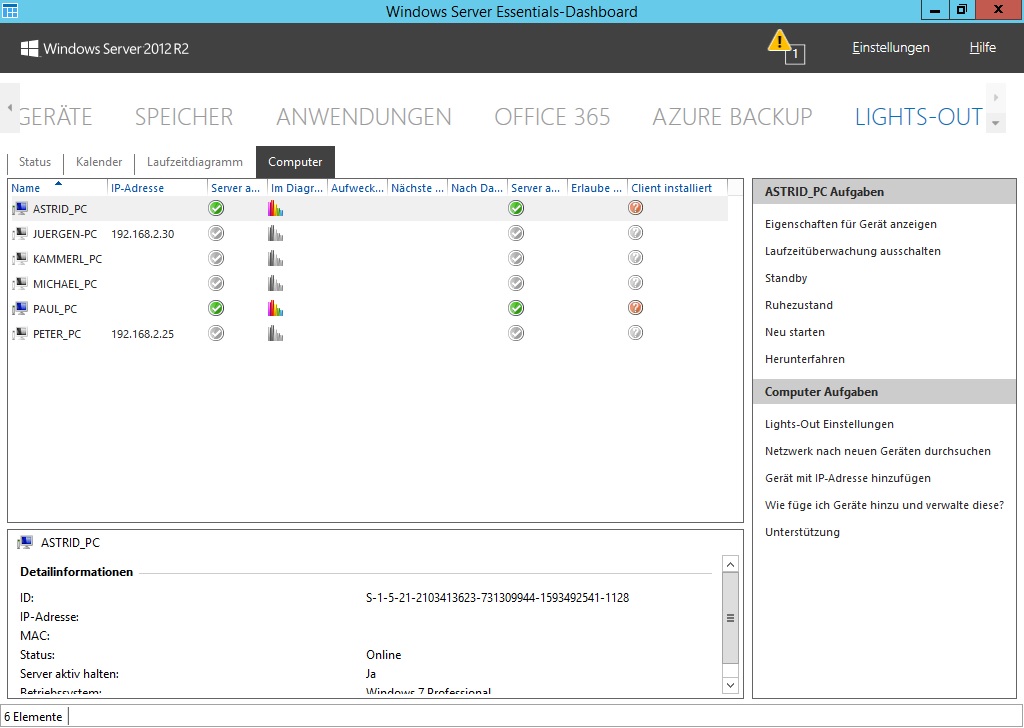Click KAMMERL_PC gray server active icon
Screen dimensions: 1024x728
tap(216, 258)
